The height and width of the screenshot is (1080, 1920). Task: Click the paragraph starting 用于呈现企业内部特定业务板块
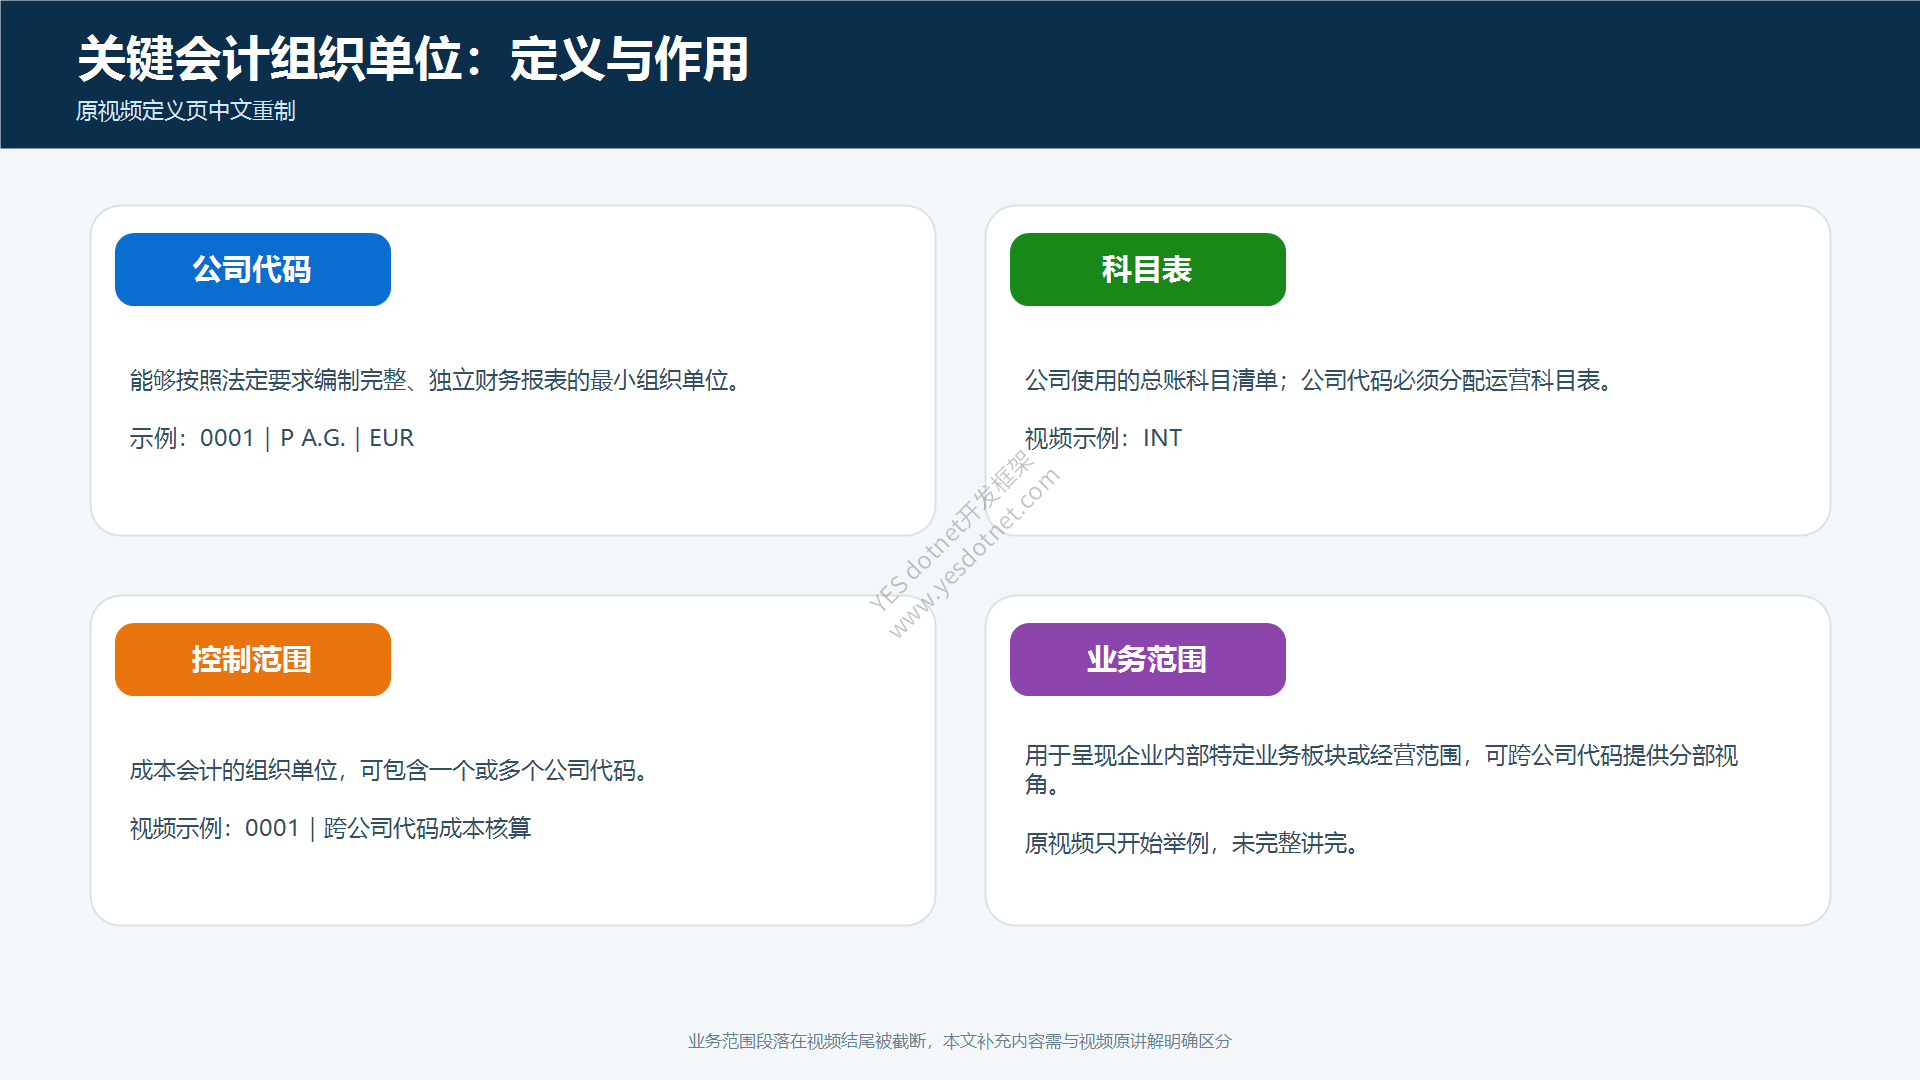click(x=1381, y=769)
